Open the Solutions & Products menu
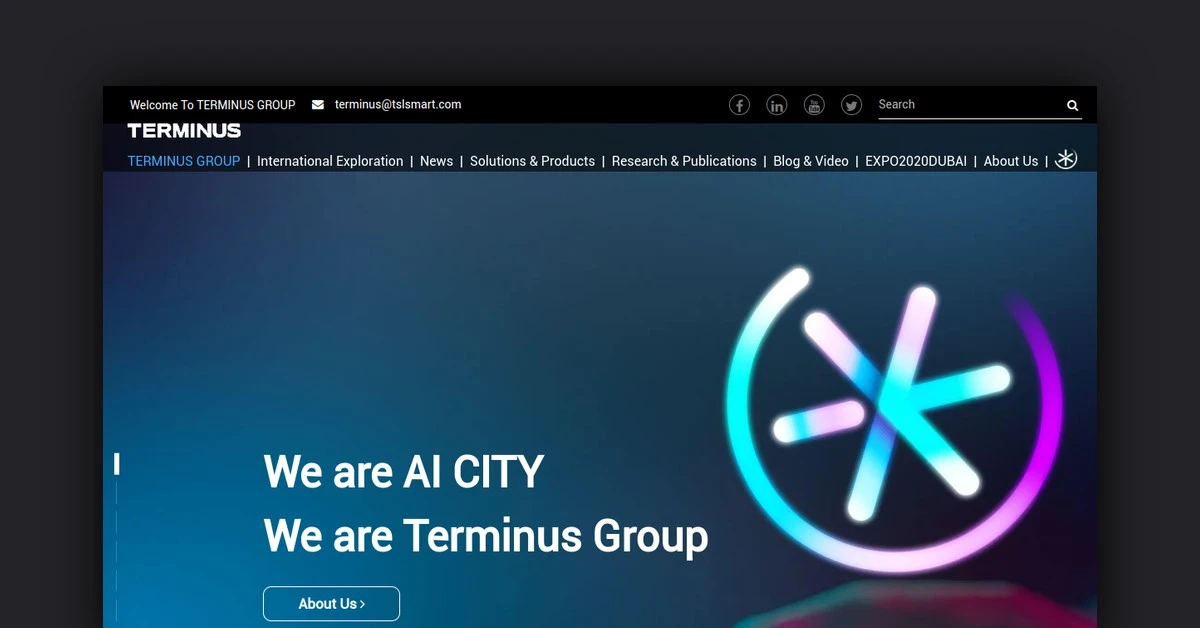Image resolution: width=1200 pixels, height=628 pixels. click(532, 161)
